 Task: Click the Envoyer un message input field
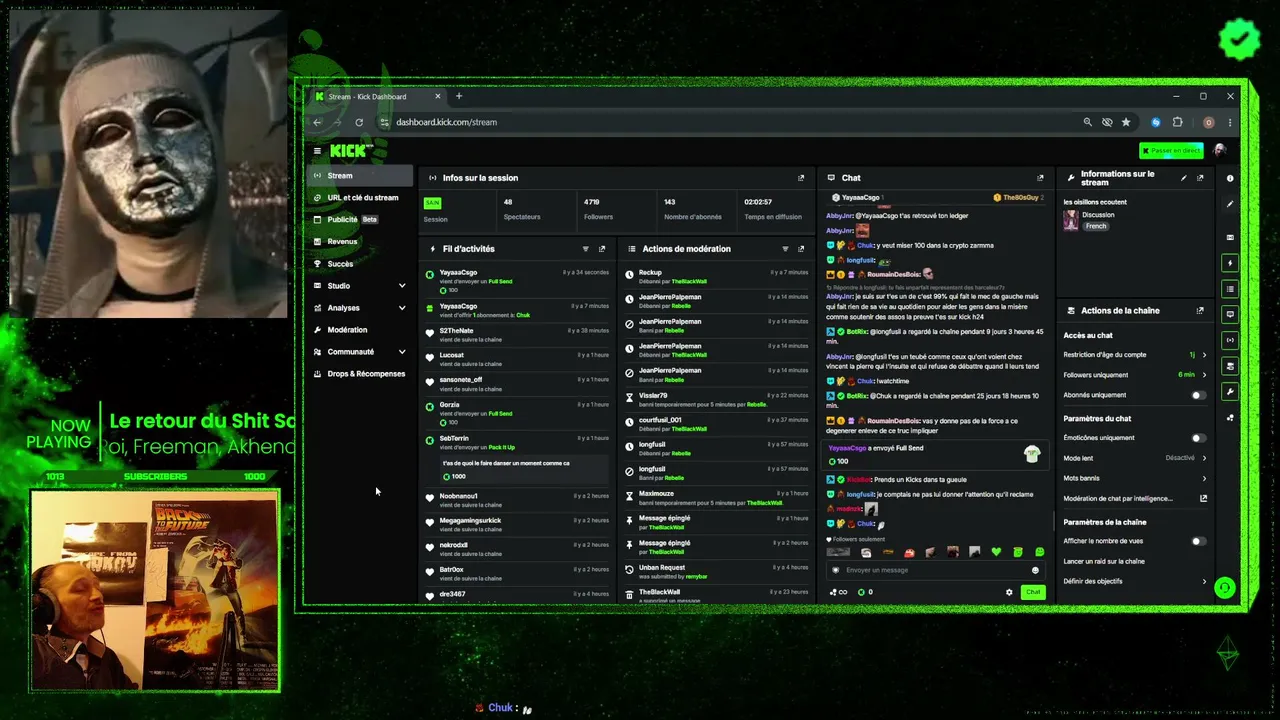point(935,570)
